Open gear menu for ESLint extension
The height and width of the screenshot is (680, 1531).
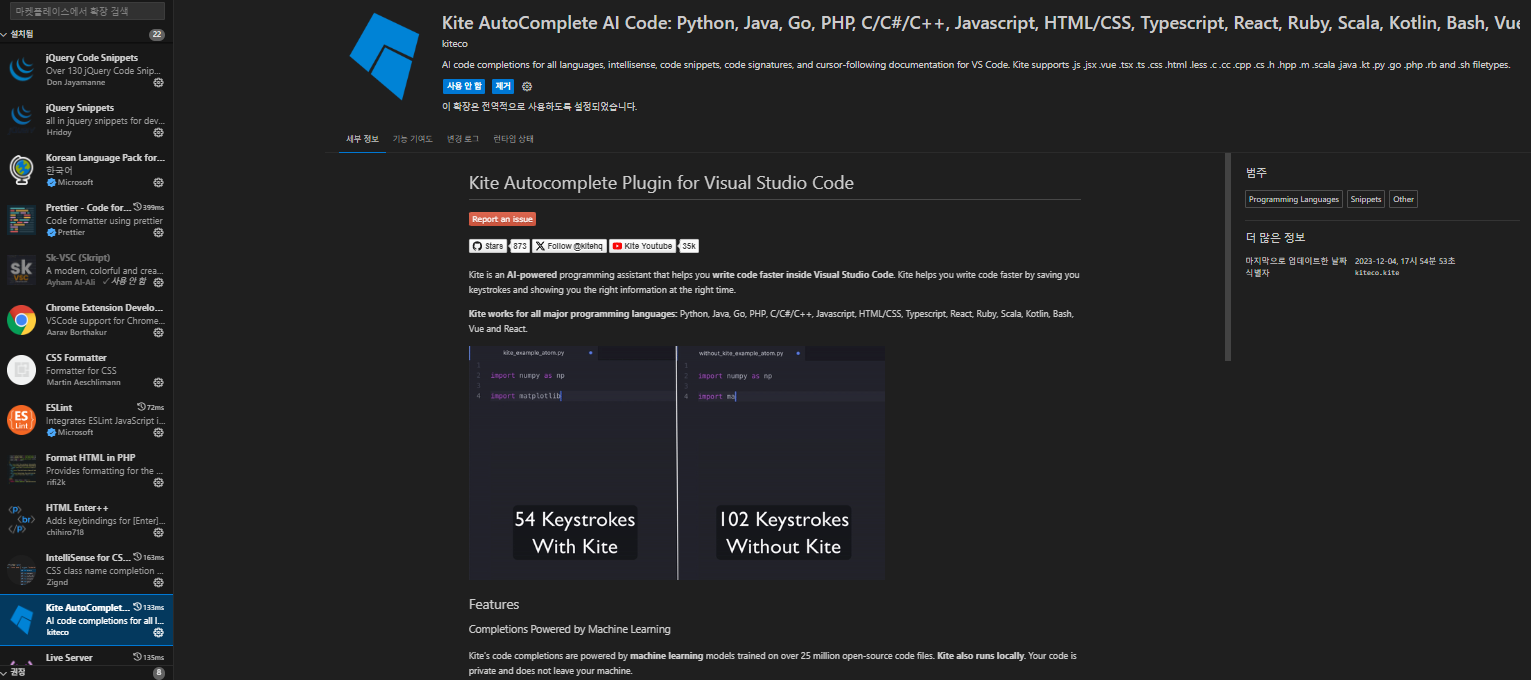coord(158,433)
